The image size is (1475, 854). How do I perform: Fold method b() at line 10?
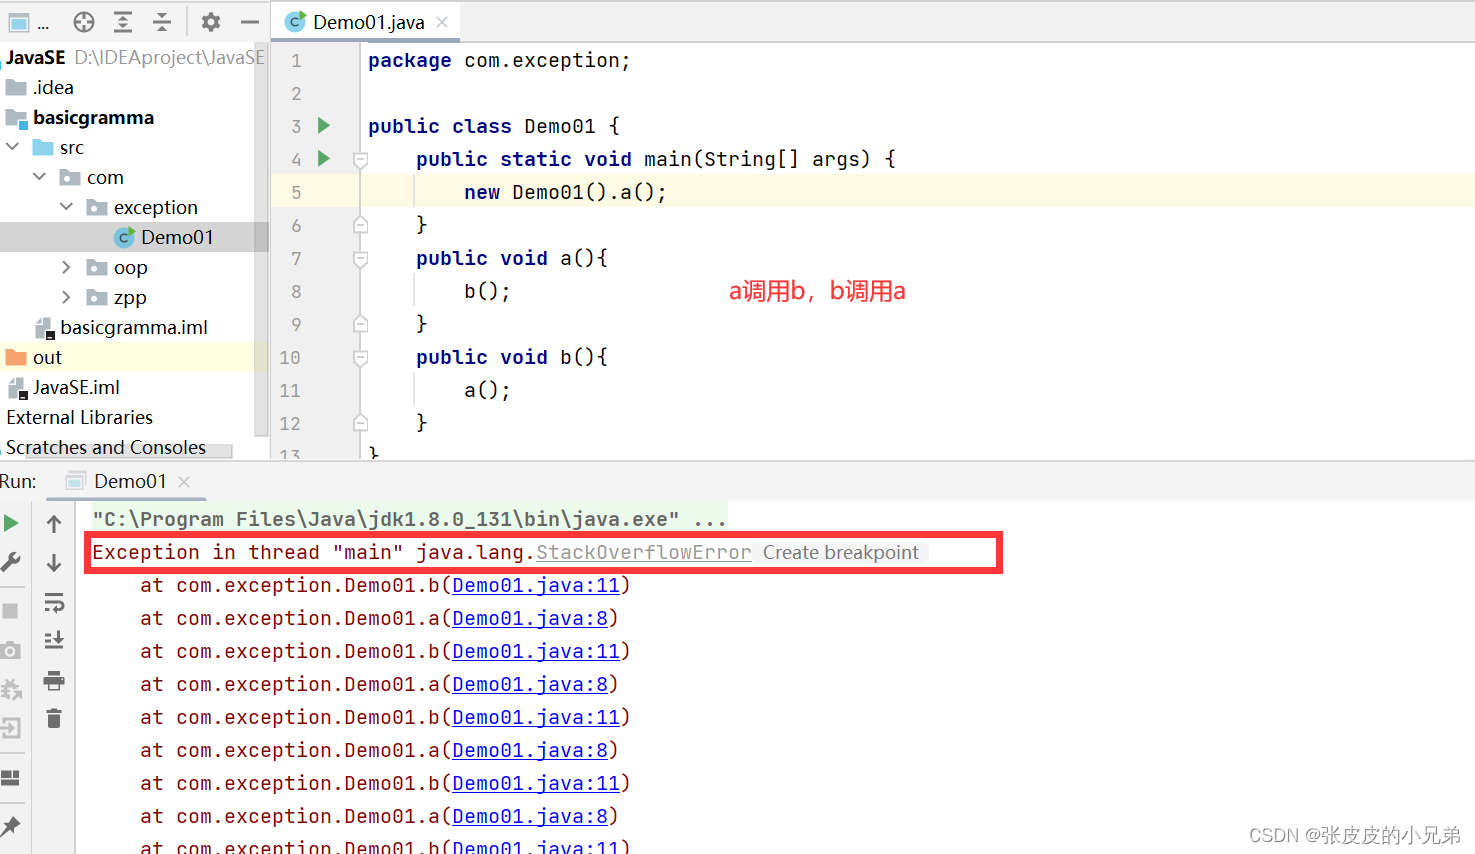coord(361,357)
